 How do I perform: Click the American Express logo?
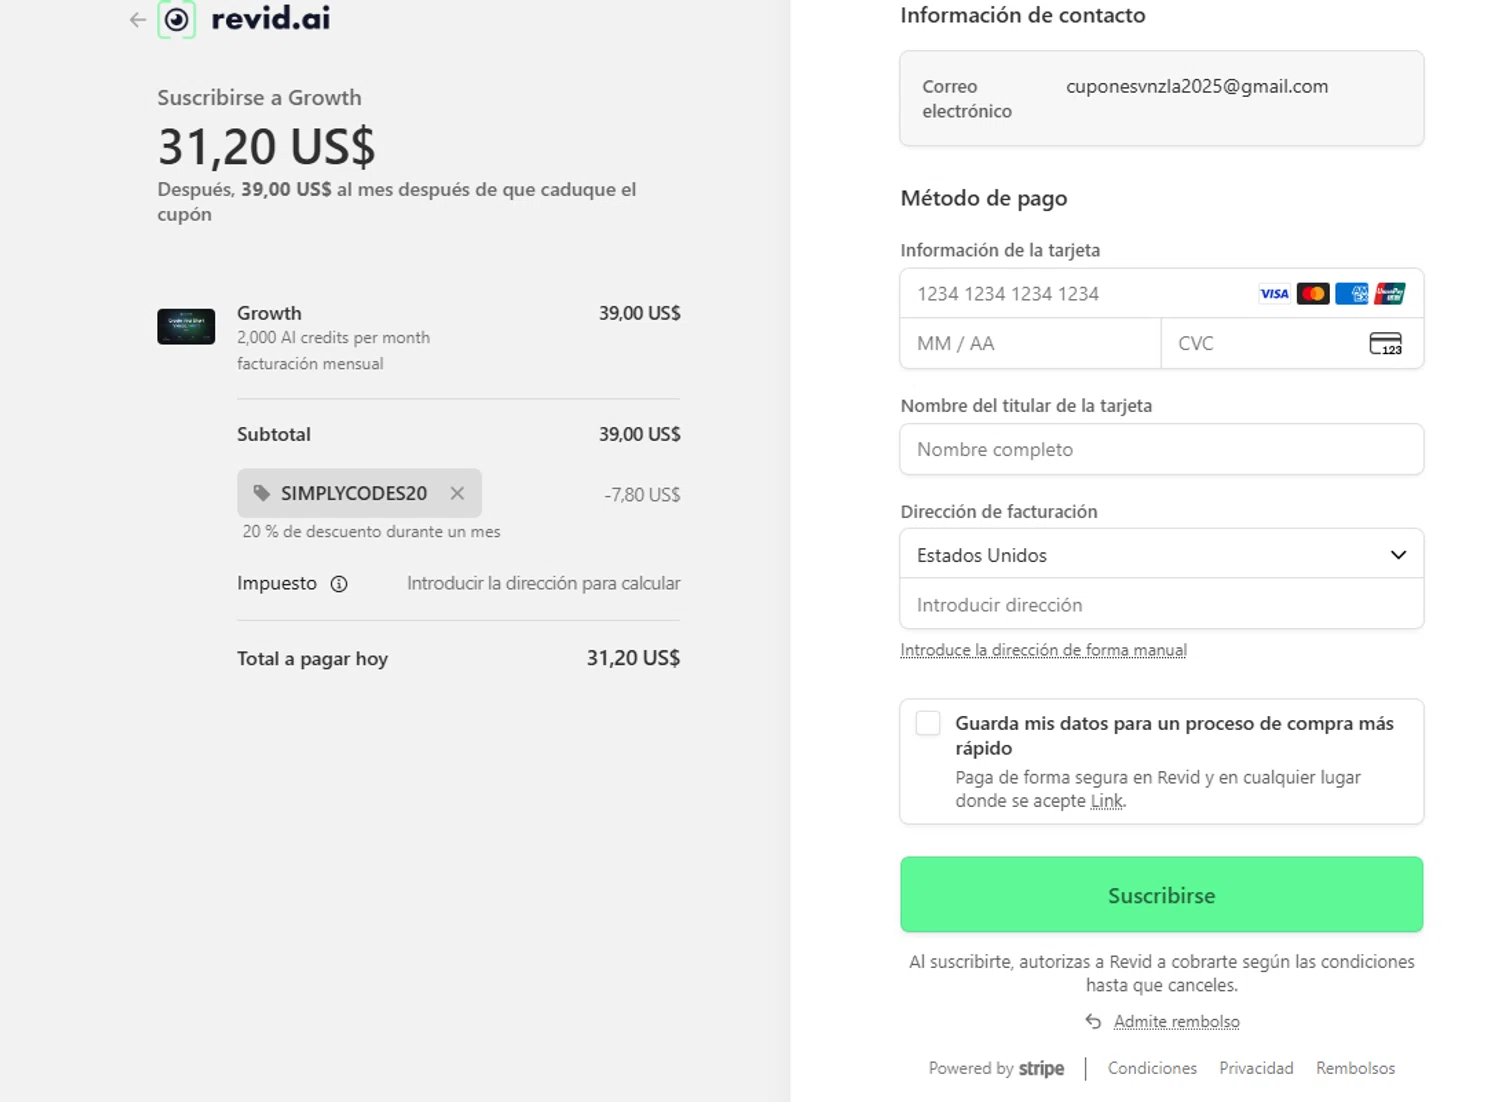click(1351, 294)
